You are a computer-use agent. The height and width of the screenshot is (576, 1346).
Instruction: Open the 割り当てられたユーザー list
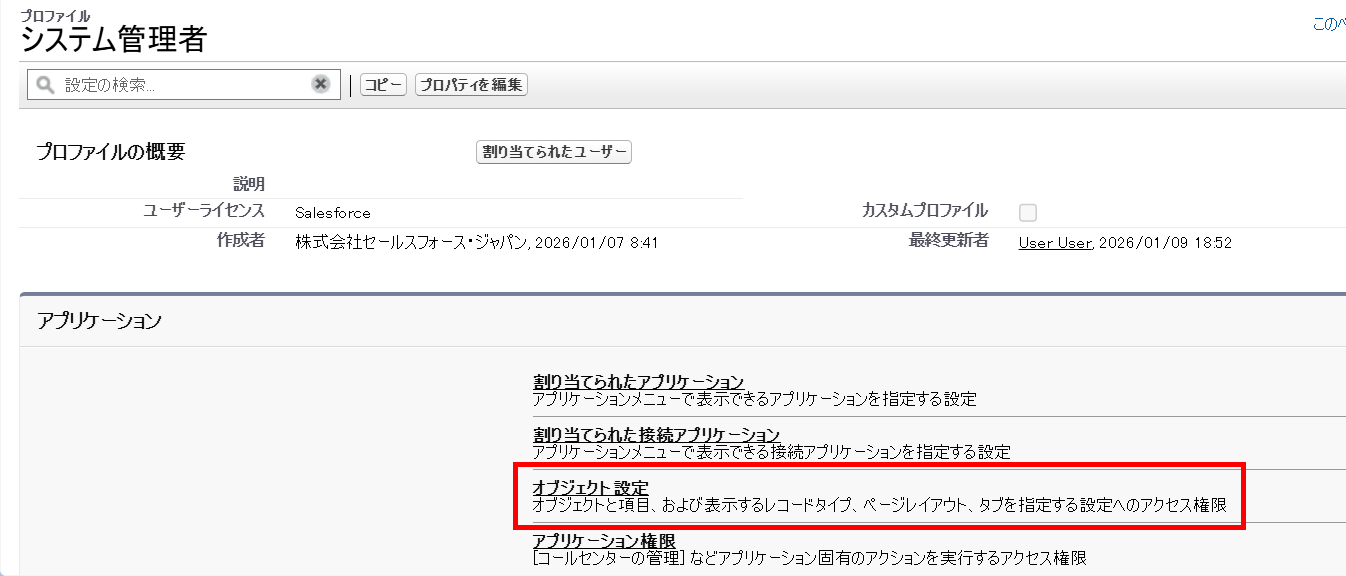coord(553,152)
